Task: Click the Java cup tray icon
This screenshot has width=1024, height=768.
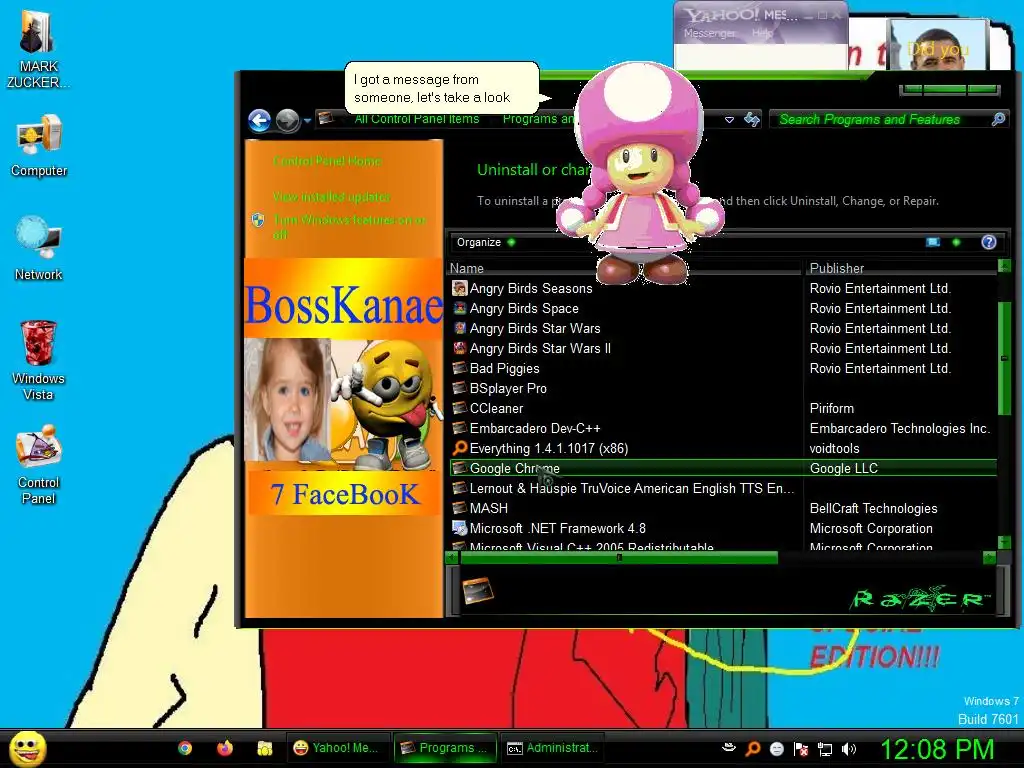Action: 729,748
